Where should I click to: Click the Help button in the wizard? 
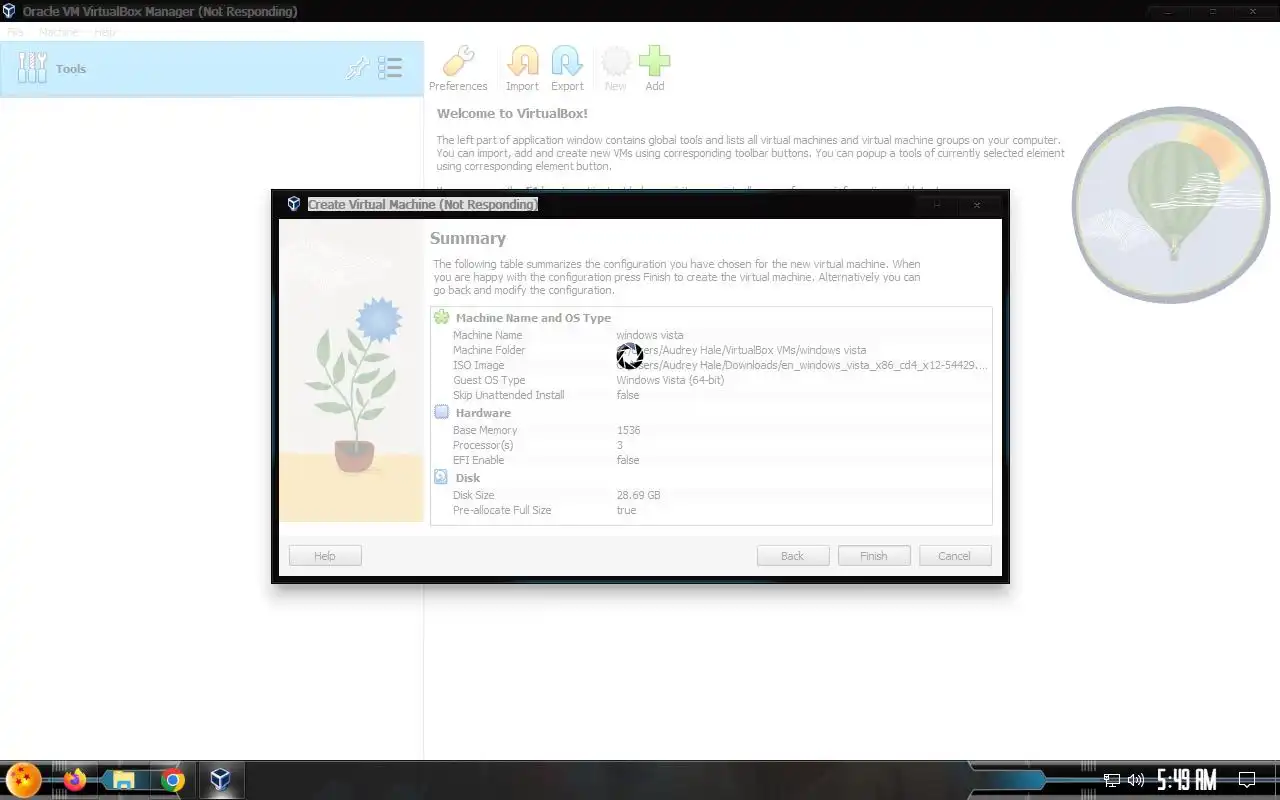pyautogui.click(x=325, y=556)
